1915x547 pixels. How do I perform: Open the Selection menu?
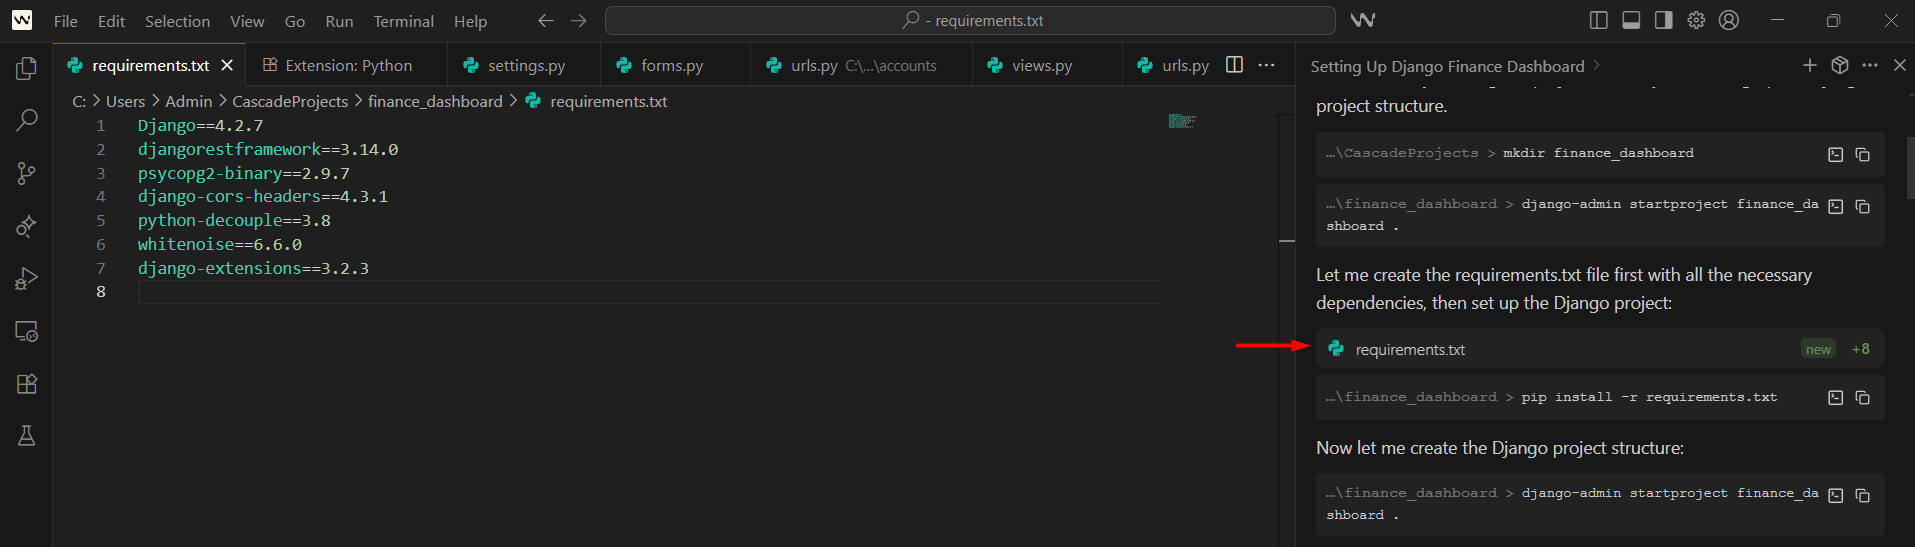pos(177,21)
